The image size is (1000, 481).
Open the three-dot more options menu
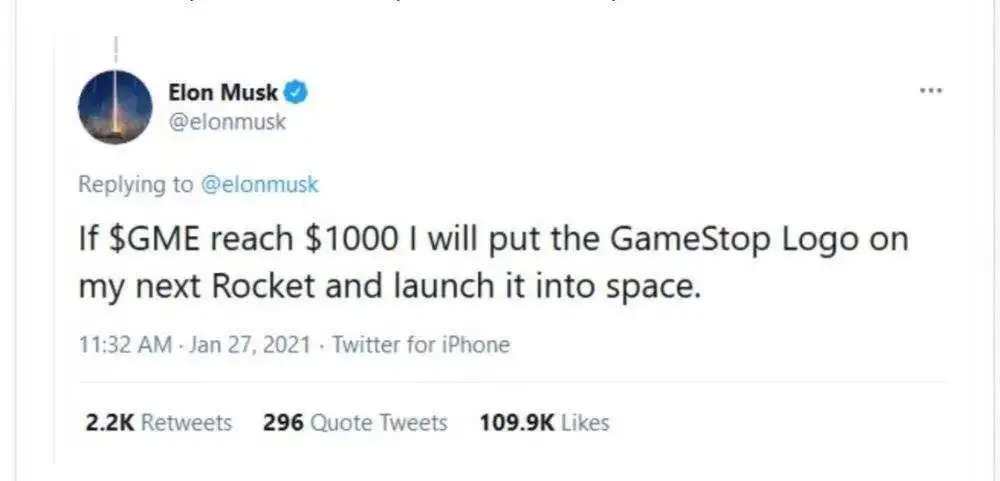(x=930, y=90)
